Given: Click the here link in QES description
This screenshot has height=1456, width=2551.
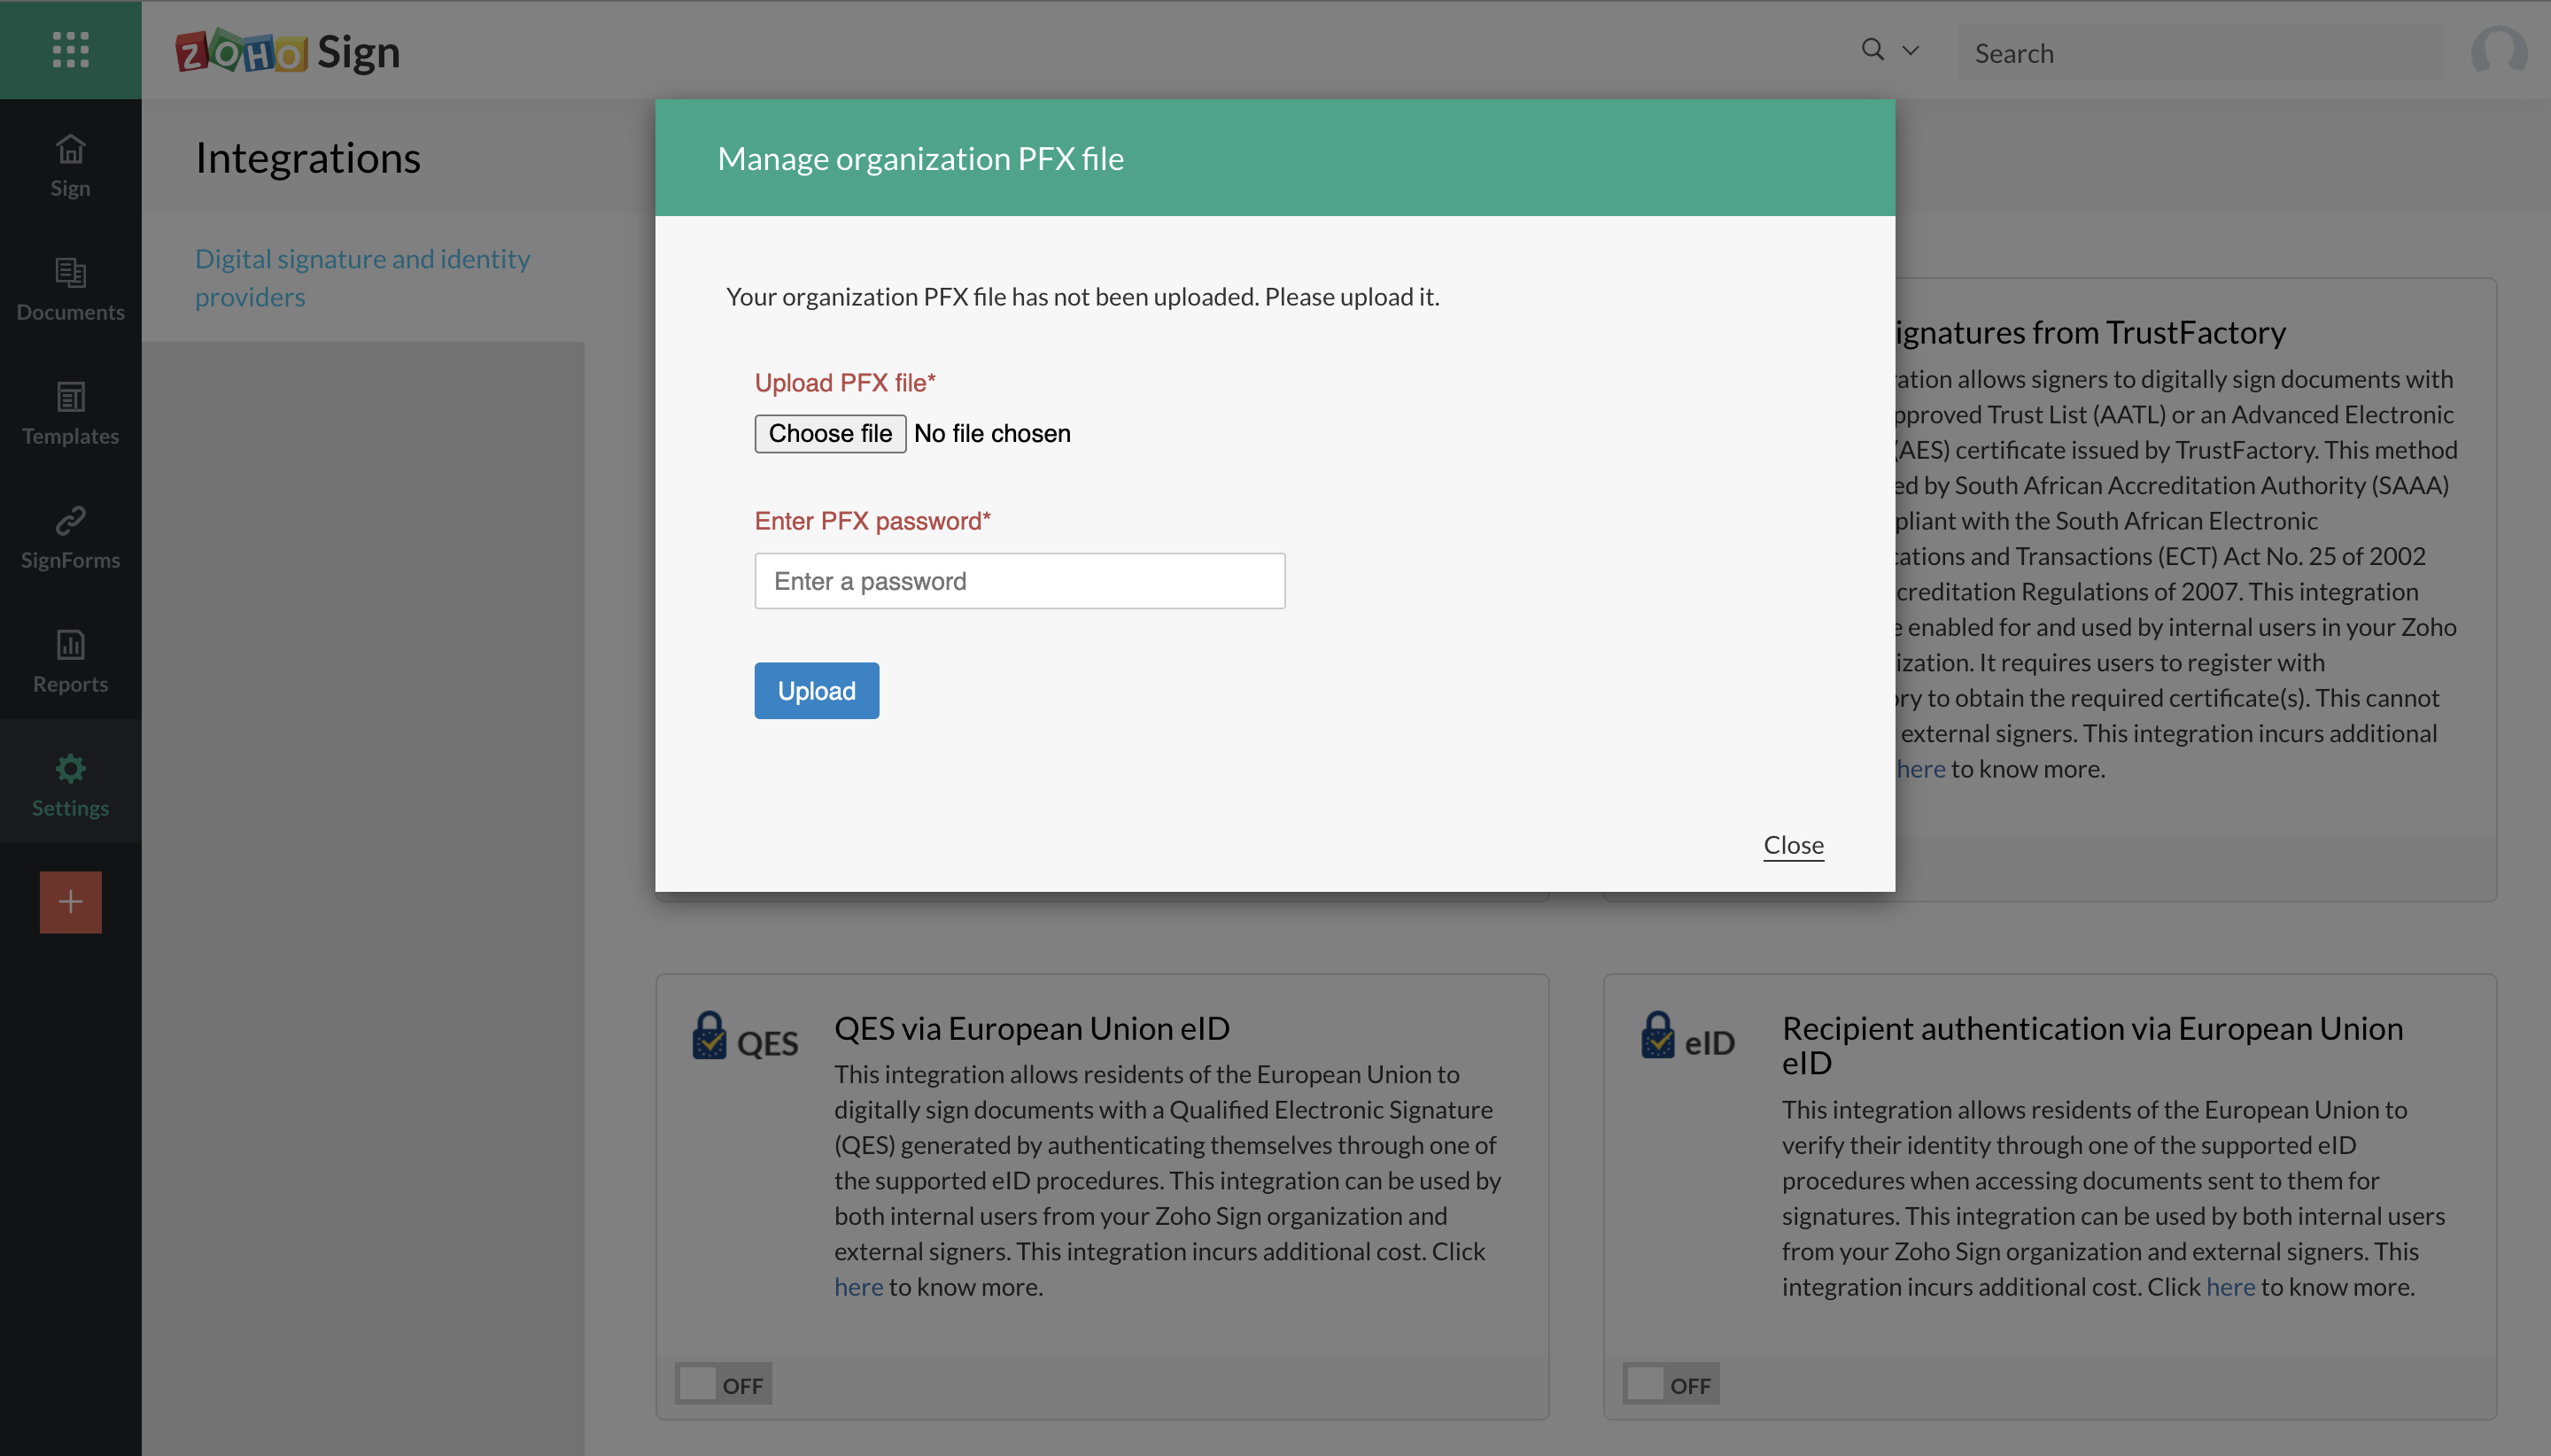Looking at the screenshot, I should (x=858, y=1287).
